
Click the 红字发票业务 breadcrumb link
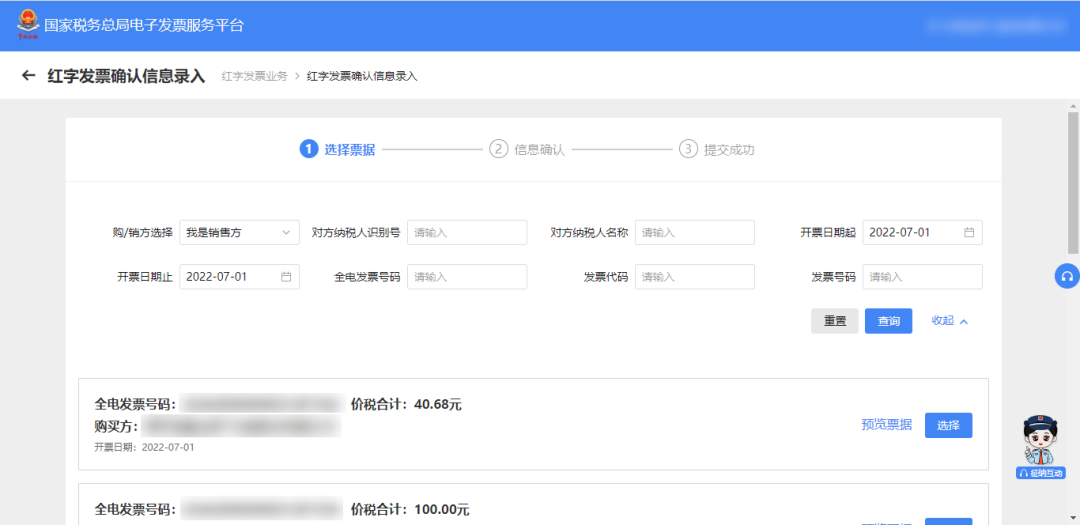click(254, 76)
